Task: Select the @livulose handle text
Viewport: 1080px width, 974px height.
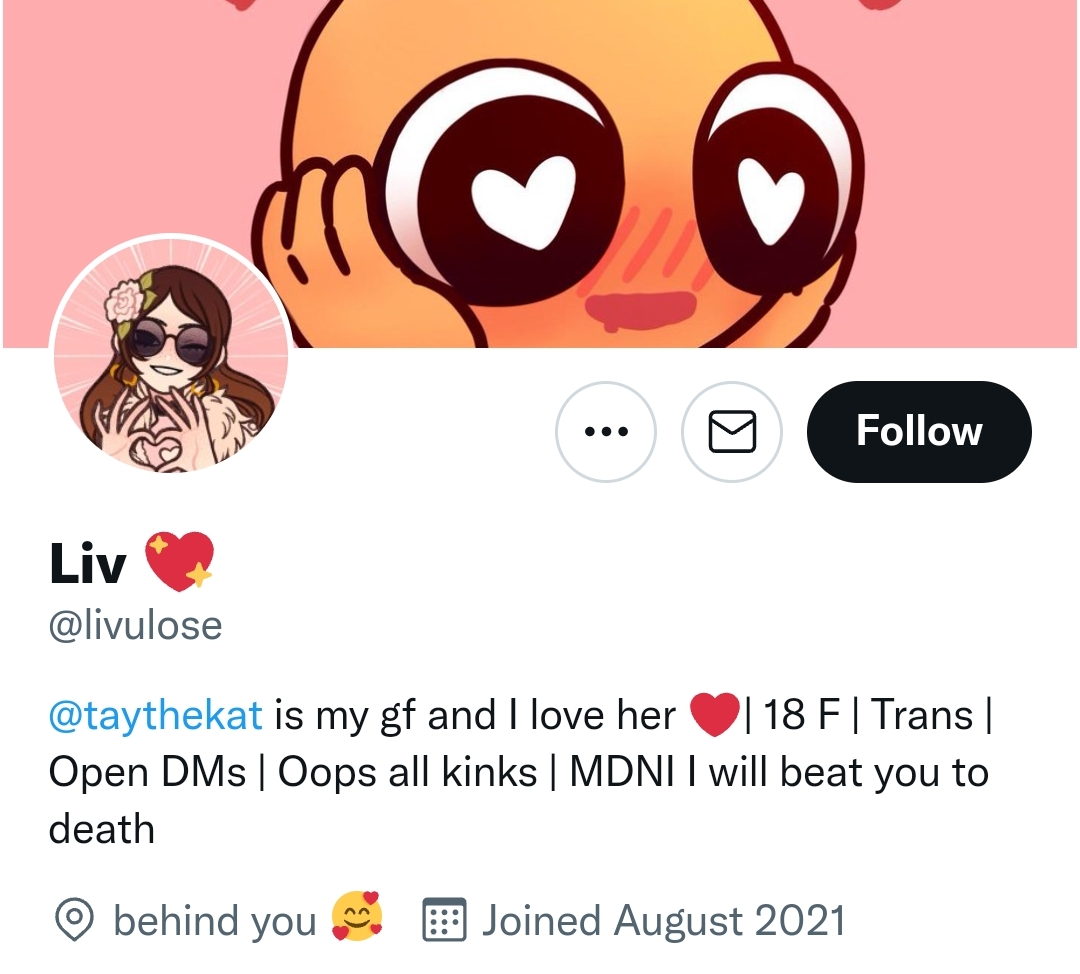Action: click(x=136, y=625)
